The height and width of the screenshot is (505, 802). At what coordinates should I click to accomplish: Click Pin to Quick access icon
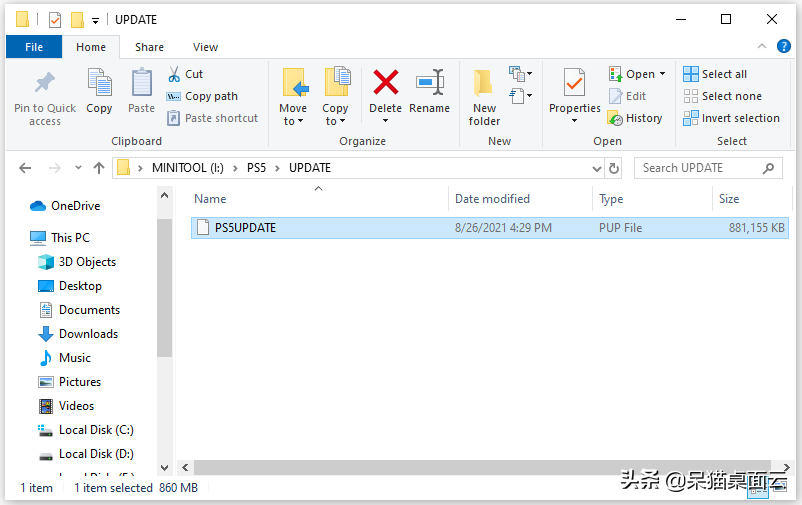[x=44, y=82]
